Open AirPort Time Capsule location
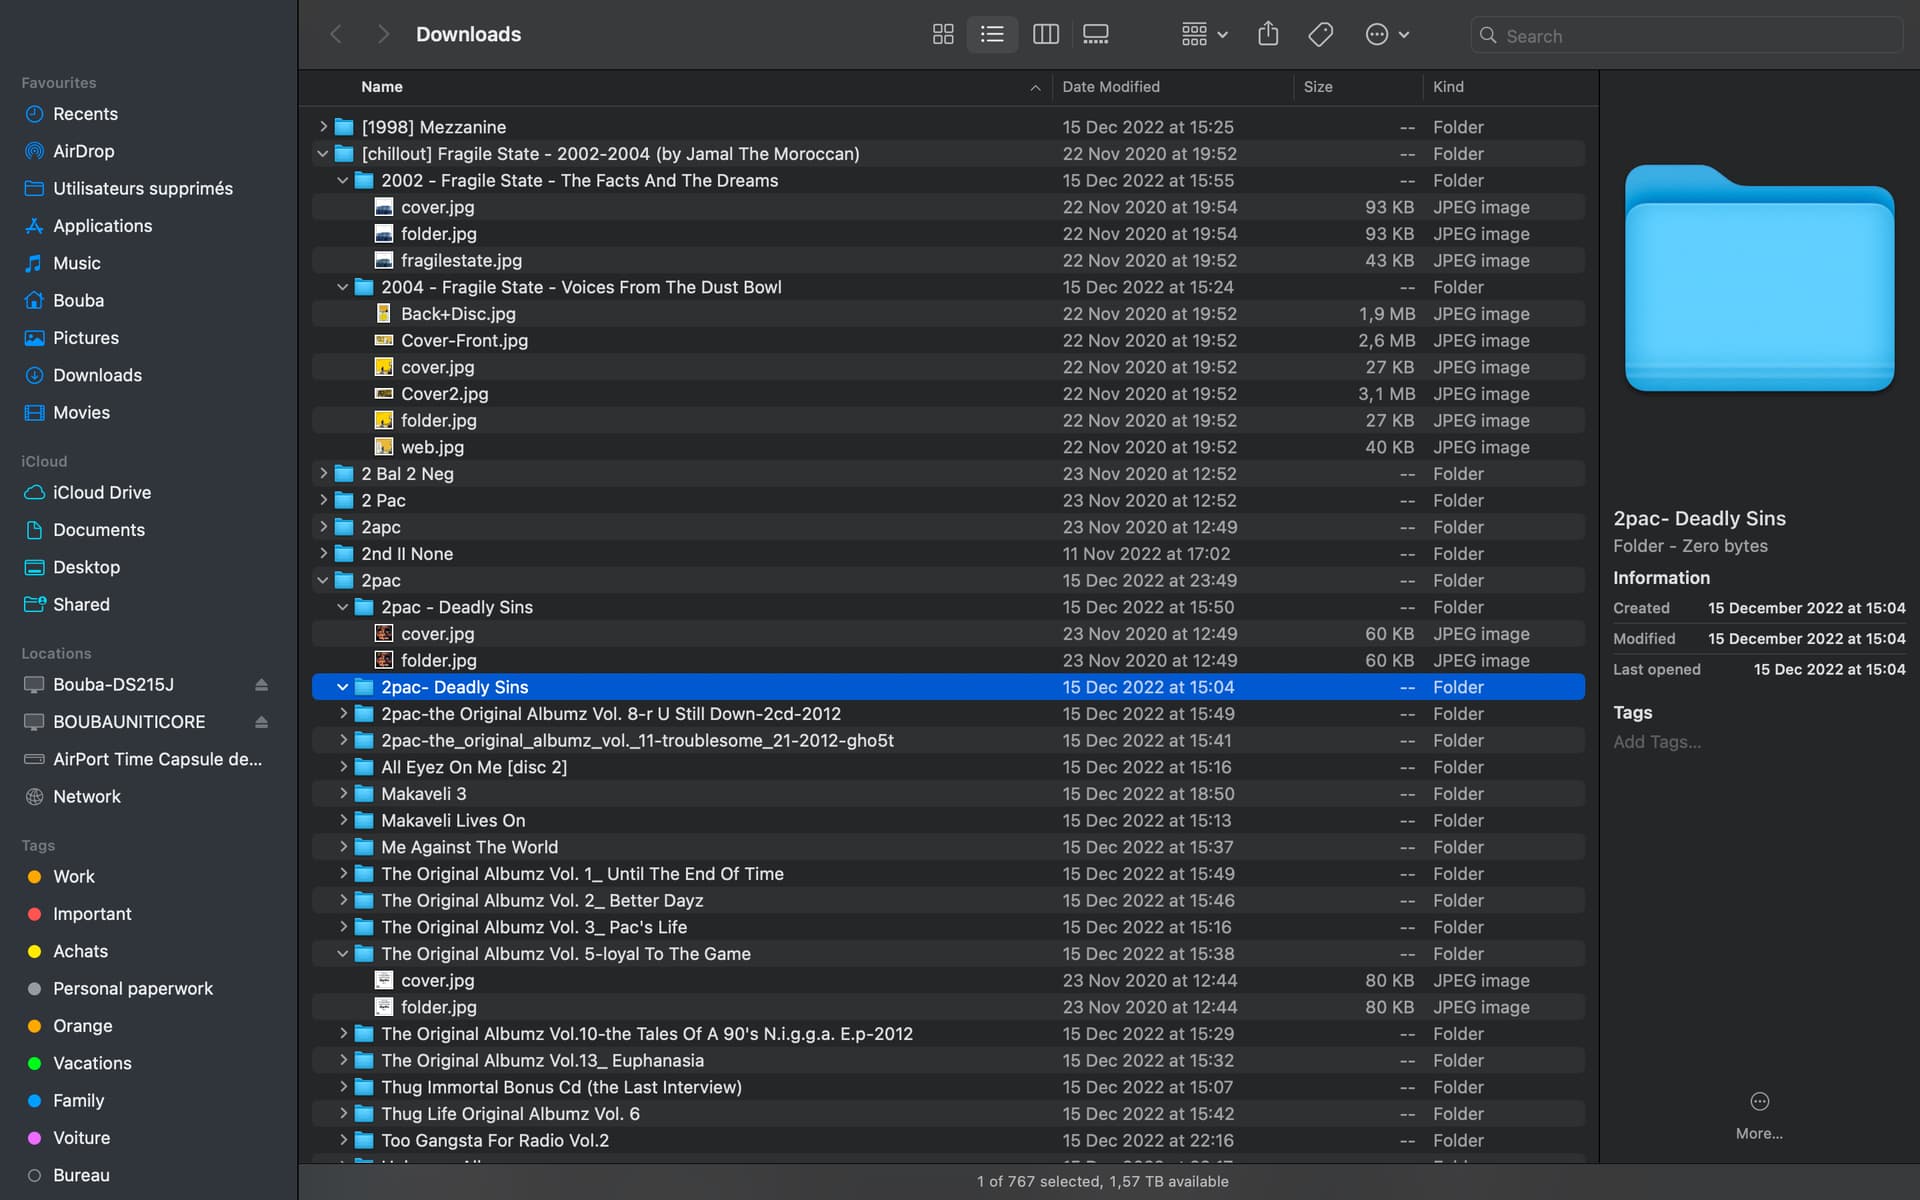The width and height of the screenshot is (1920, 1200). [157, 759]
